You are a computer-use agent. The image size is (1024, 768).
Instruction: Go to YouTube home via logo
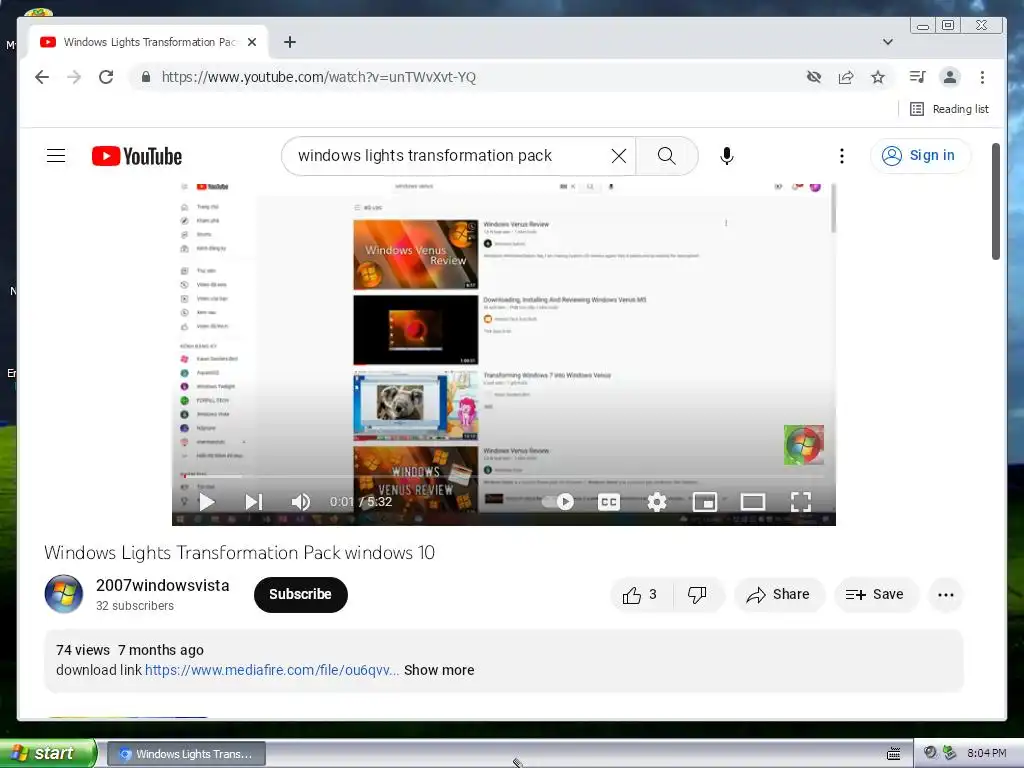[137, 156]
